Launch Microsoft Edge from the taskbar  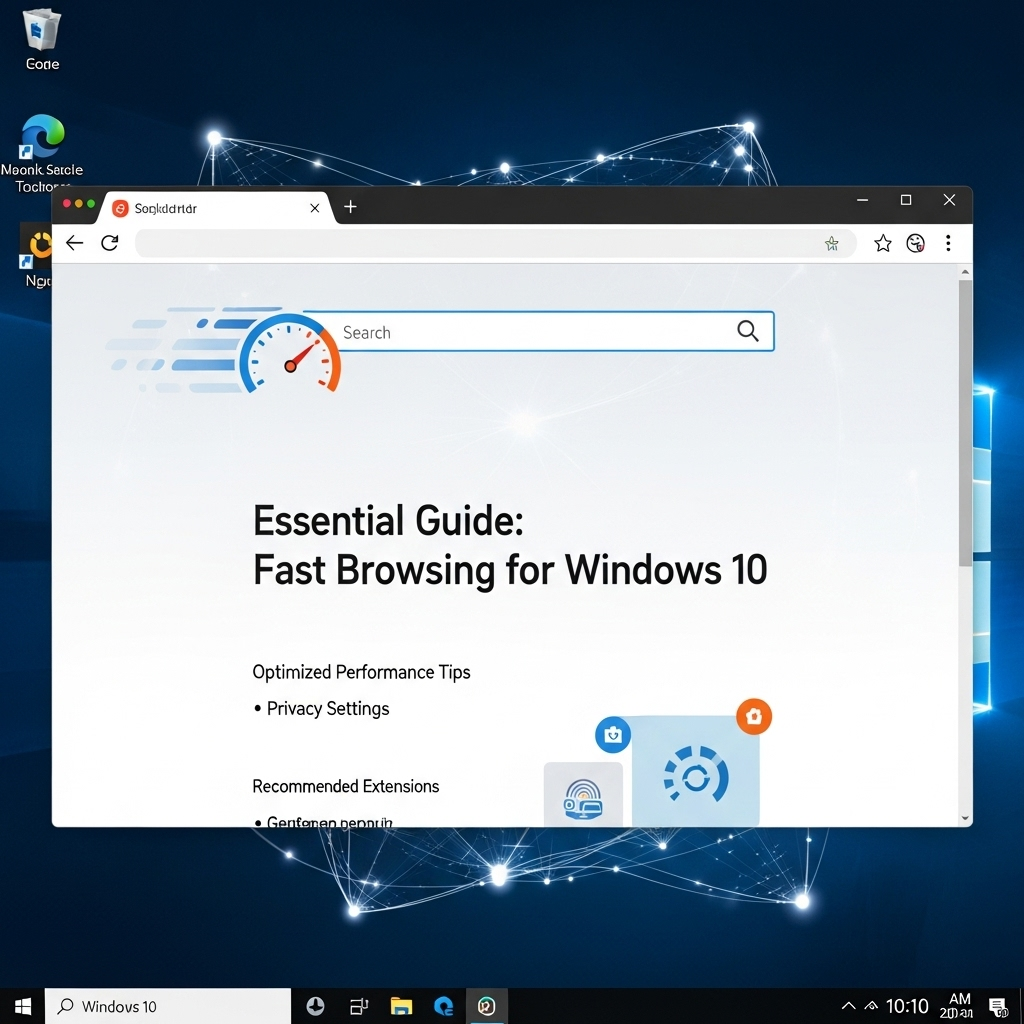click(x=444, y=1006)
